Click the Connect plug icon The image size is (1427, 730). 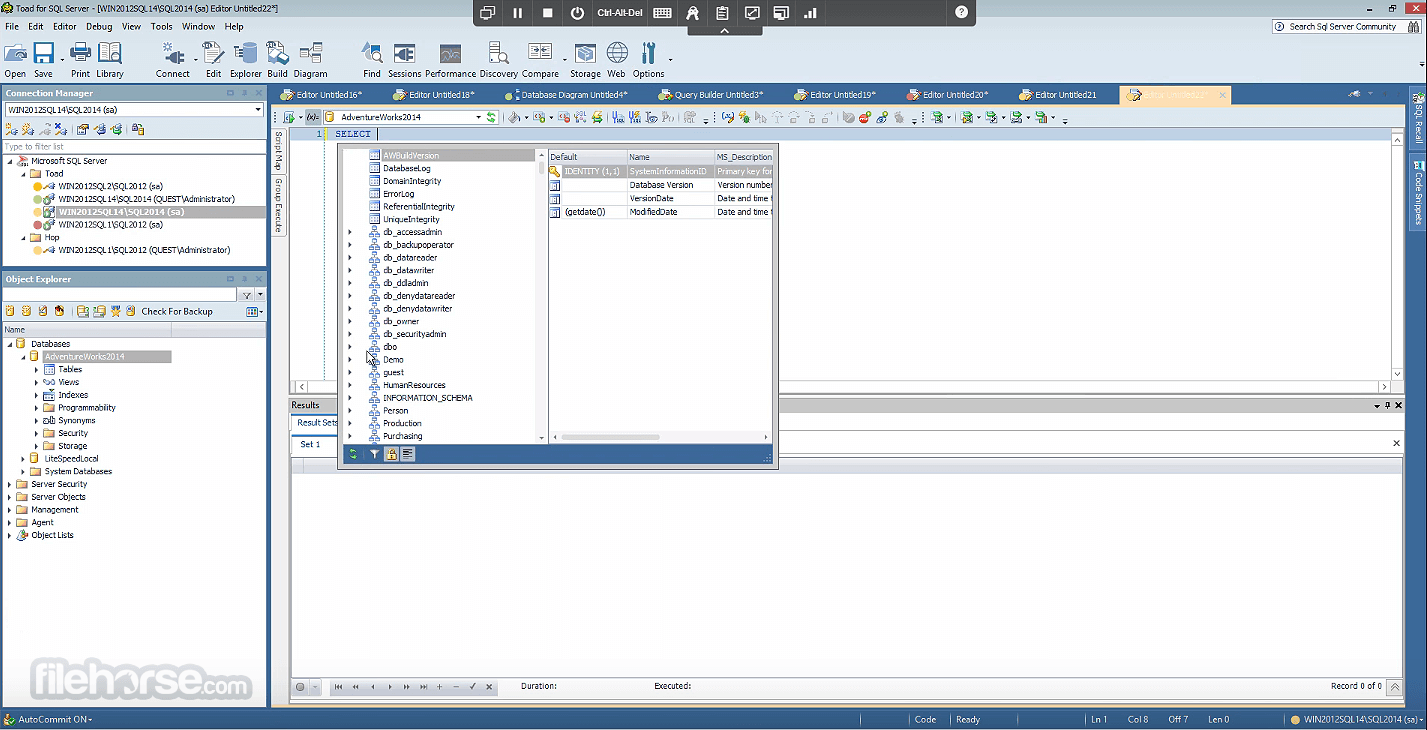pos(172,60)
